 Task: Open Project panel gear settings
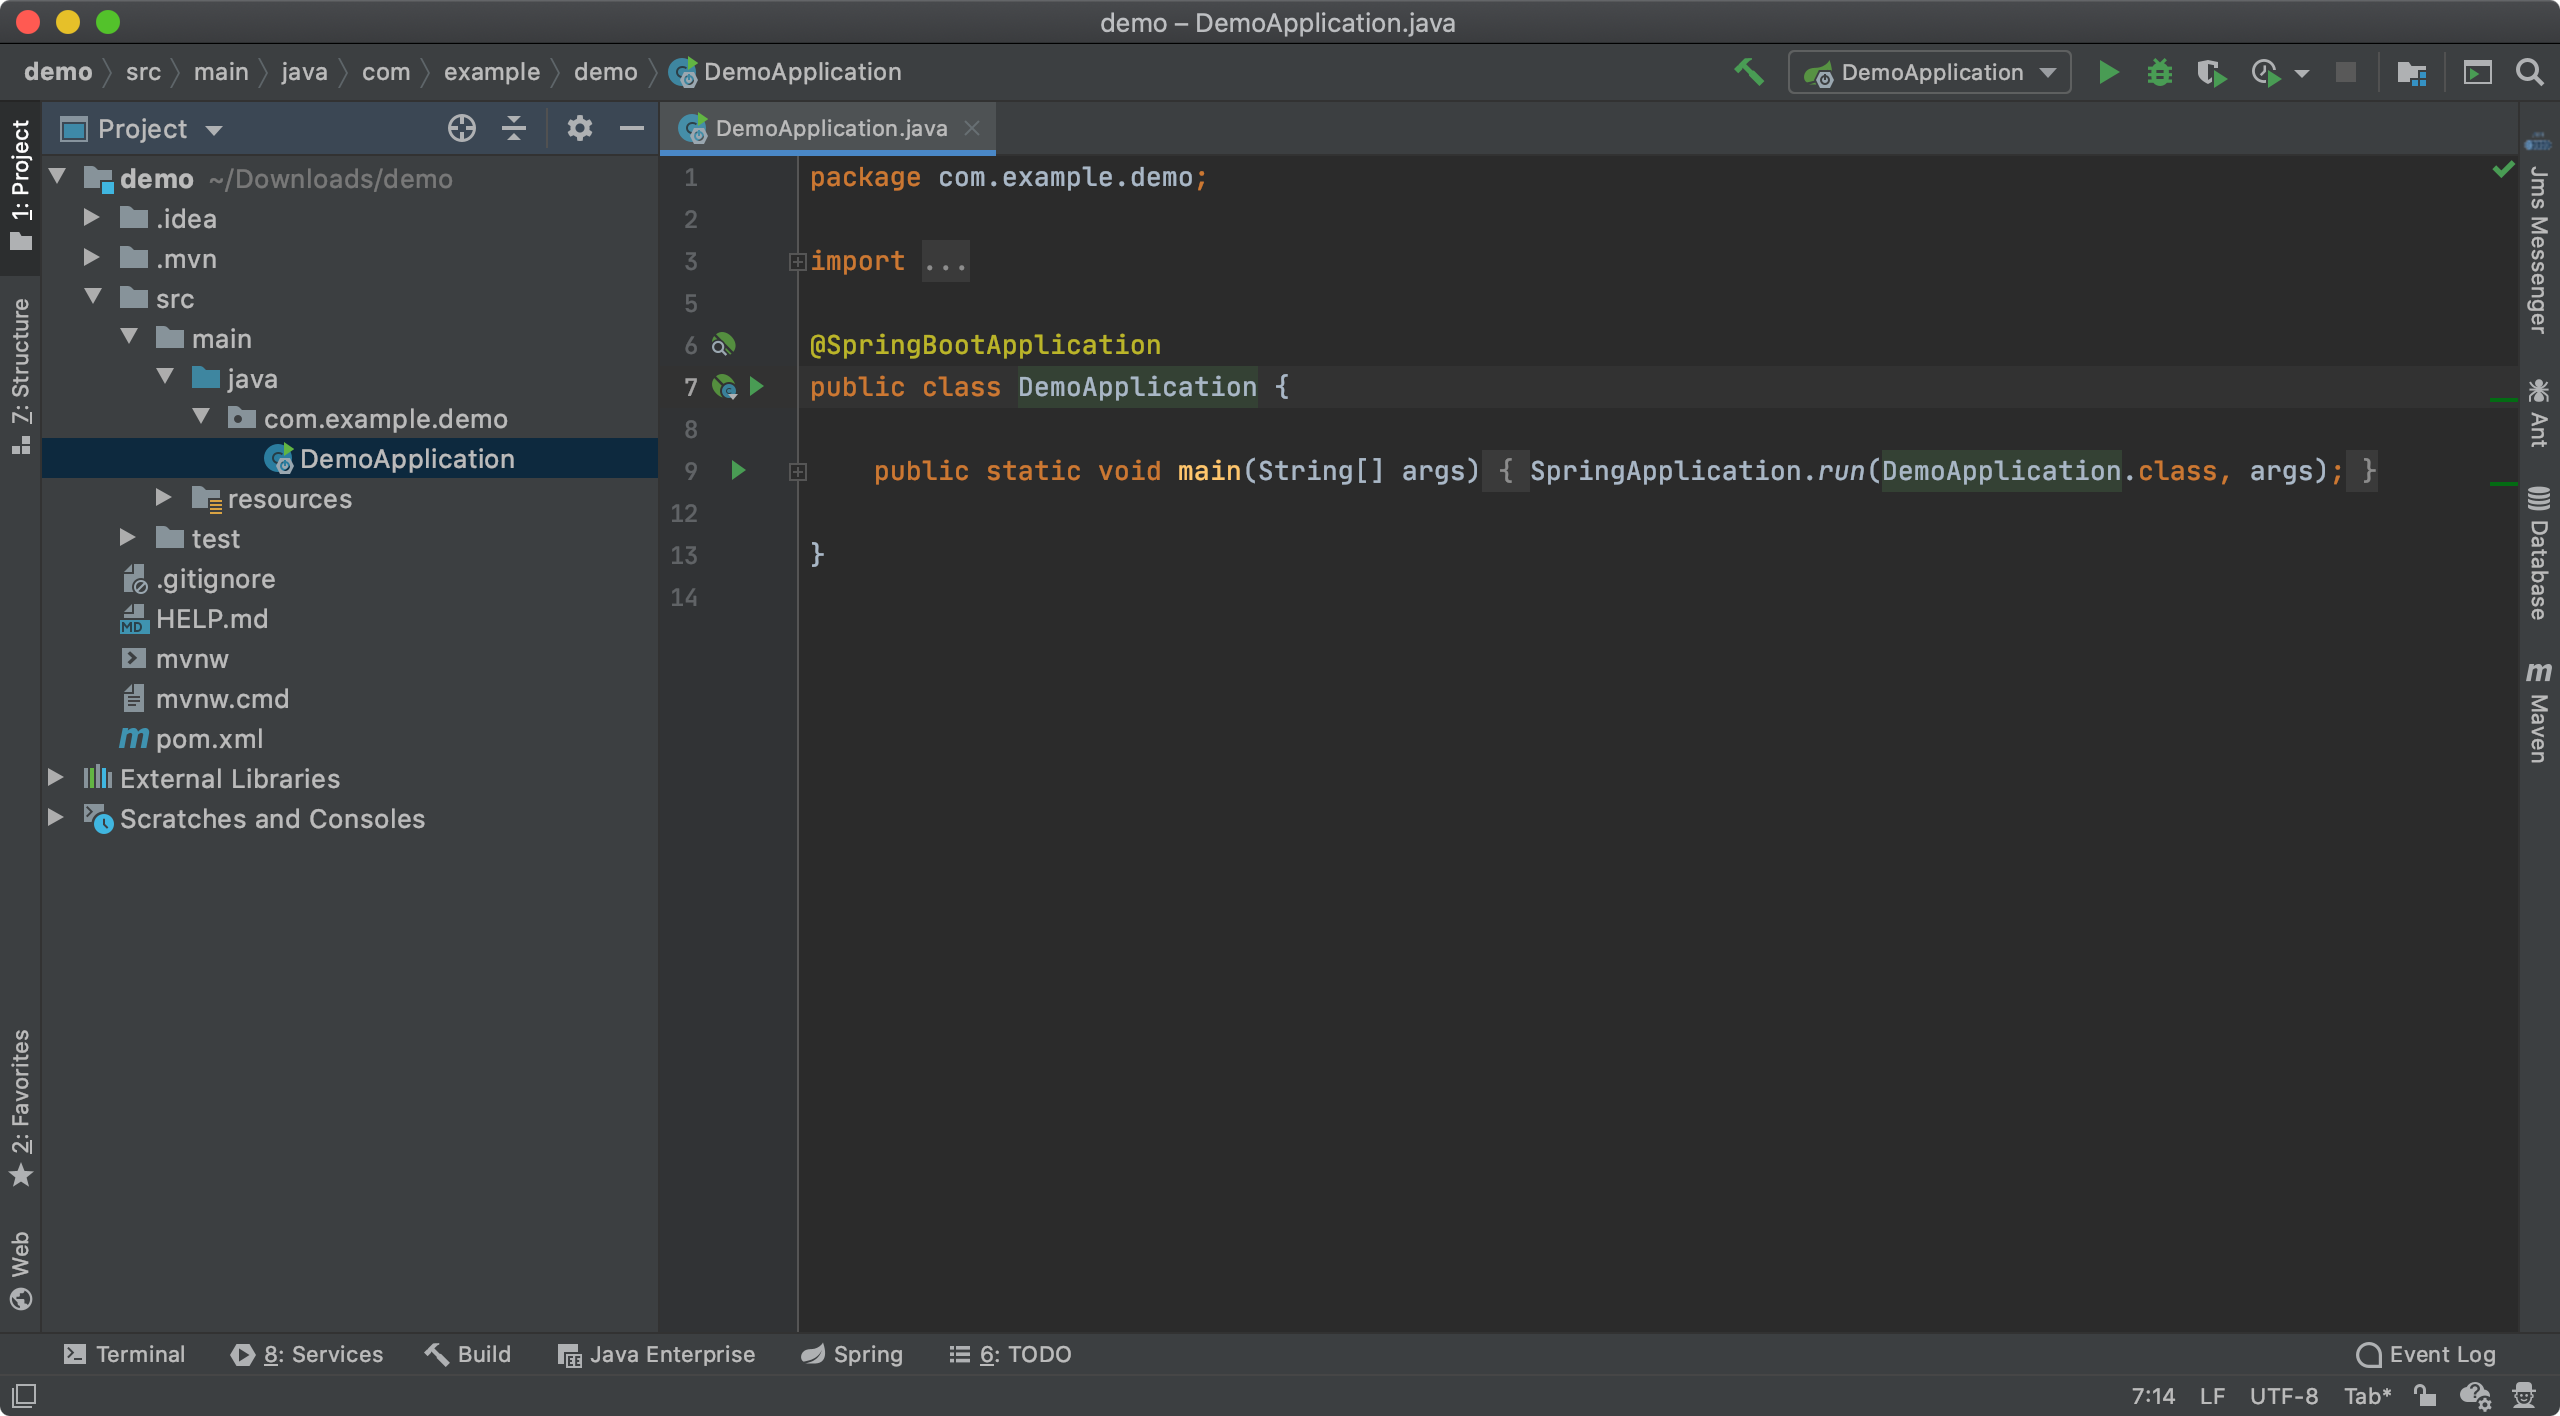(579, 128)
